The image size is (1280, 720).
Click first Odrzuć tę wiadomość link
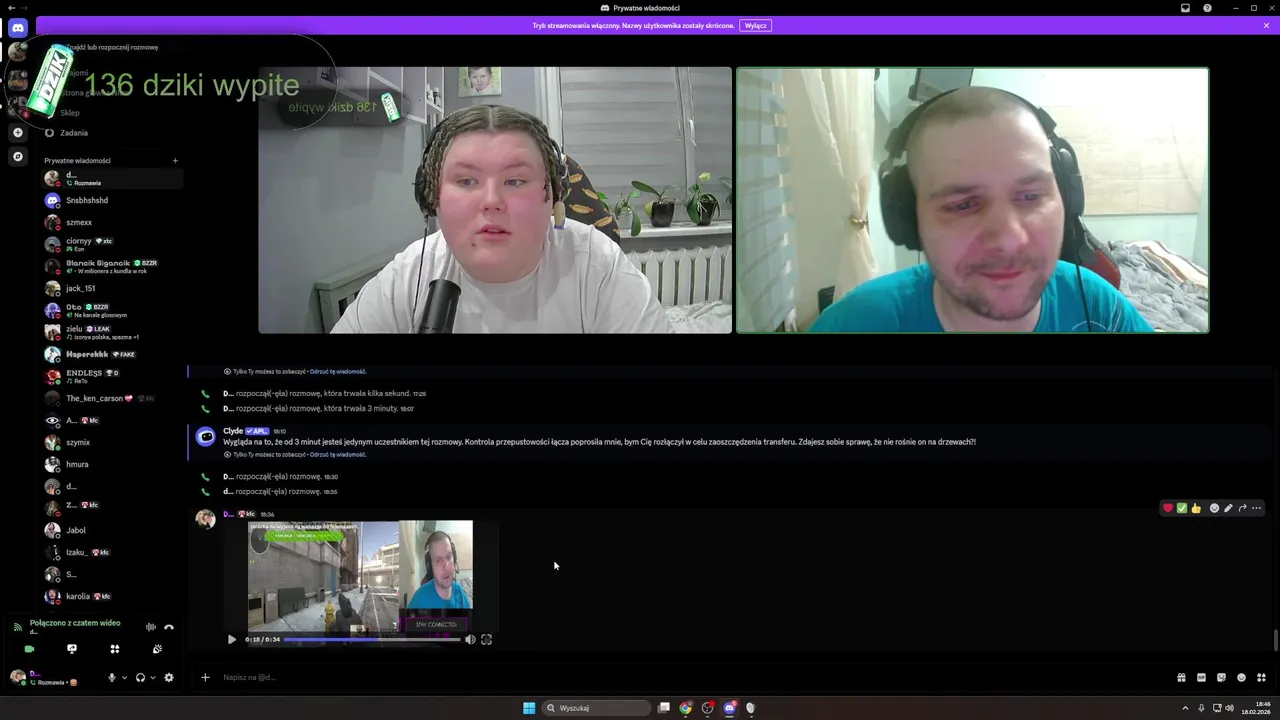click(x=338, y=371)
